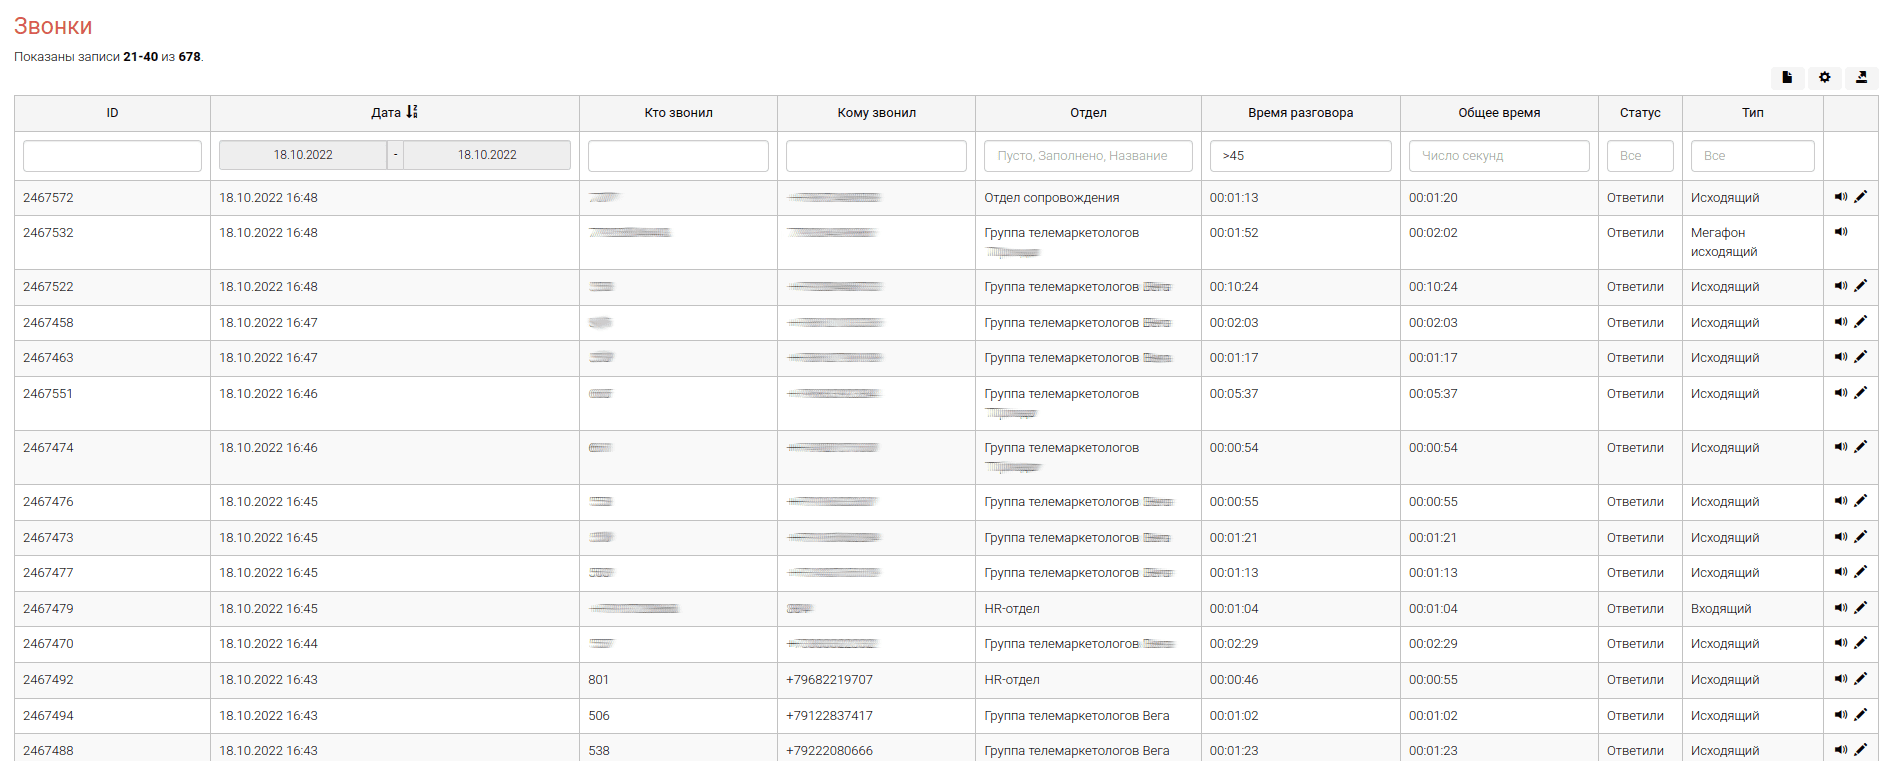Play recording for call 2467494
The image size is (1895, 761).
click(x=1840, y=715)
